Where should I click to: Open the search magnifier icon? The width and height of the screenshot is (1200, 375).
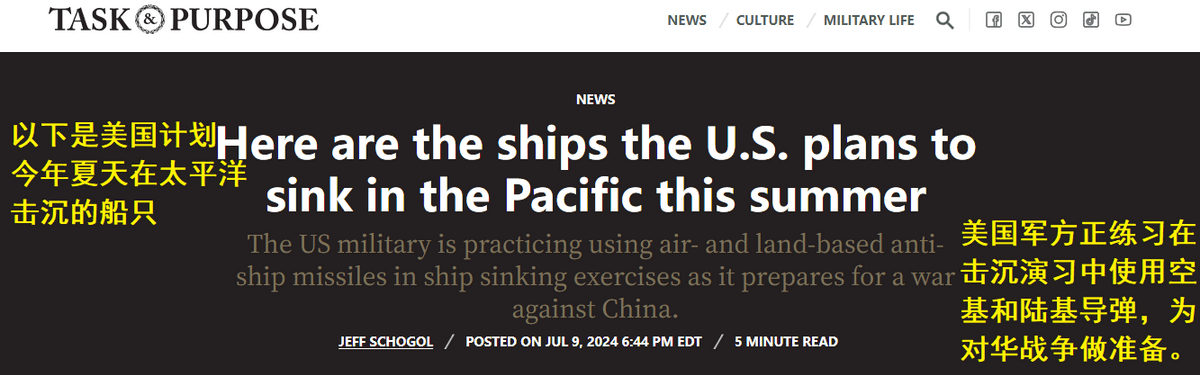[945, 20]
